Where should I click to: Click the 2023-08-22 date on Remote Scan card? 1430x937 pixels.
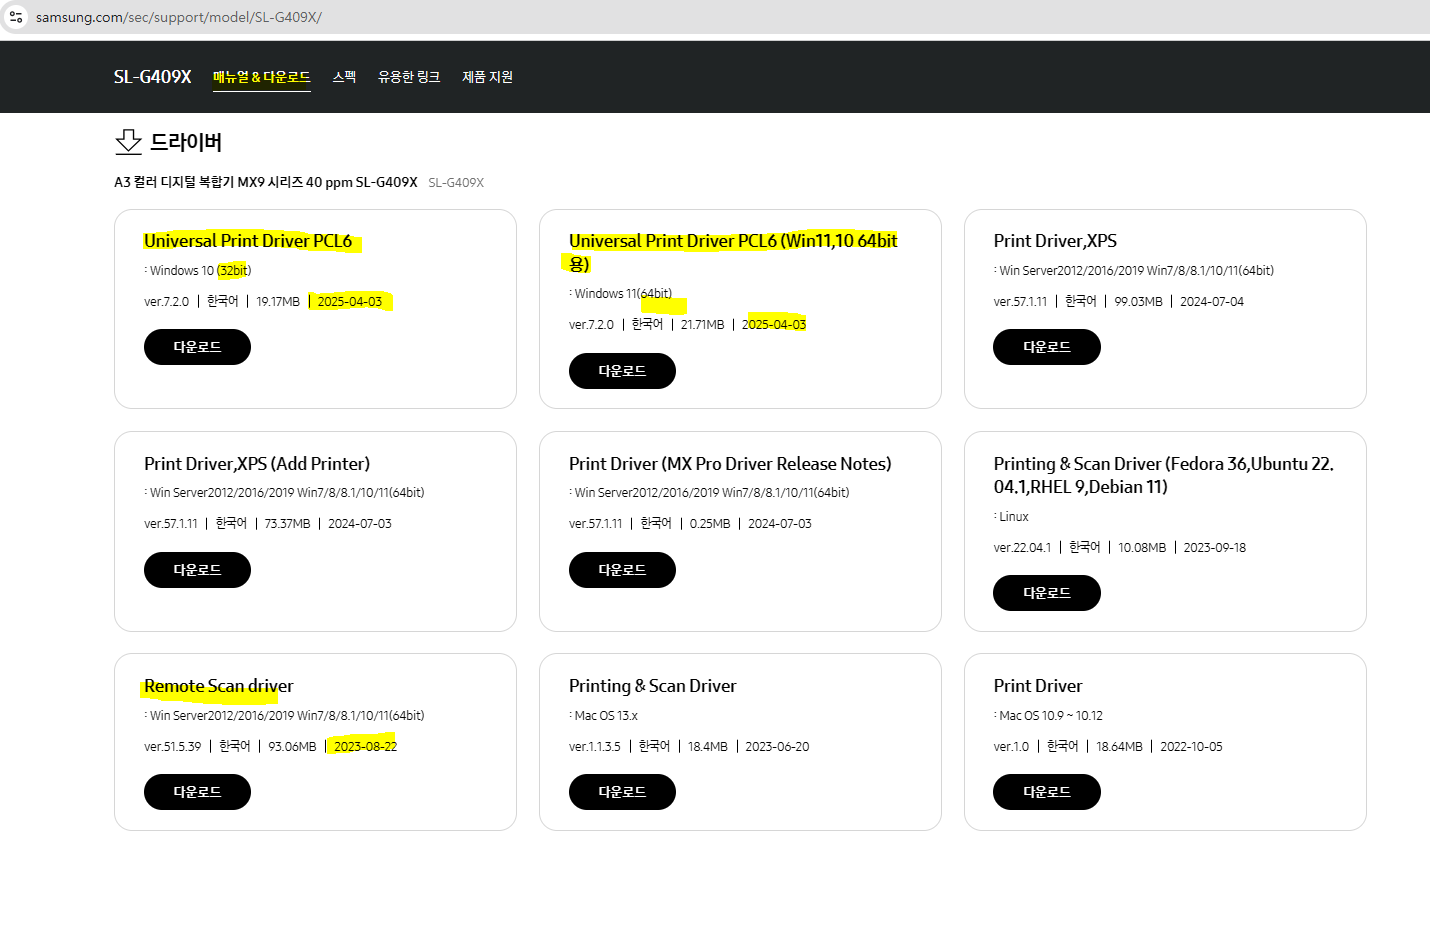pyautogui.click(x=366, y=747)
